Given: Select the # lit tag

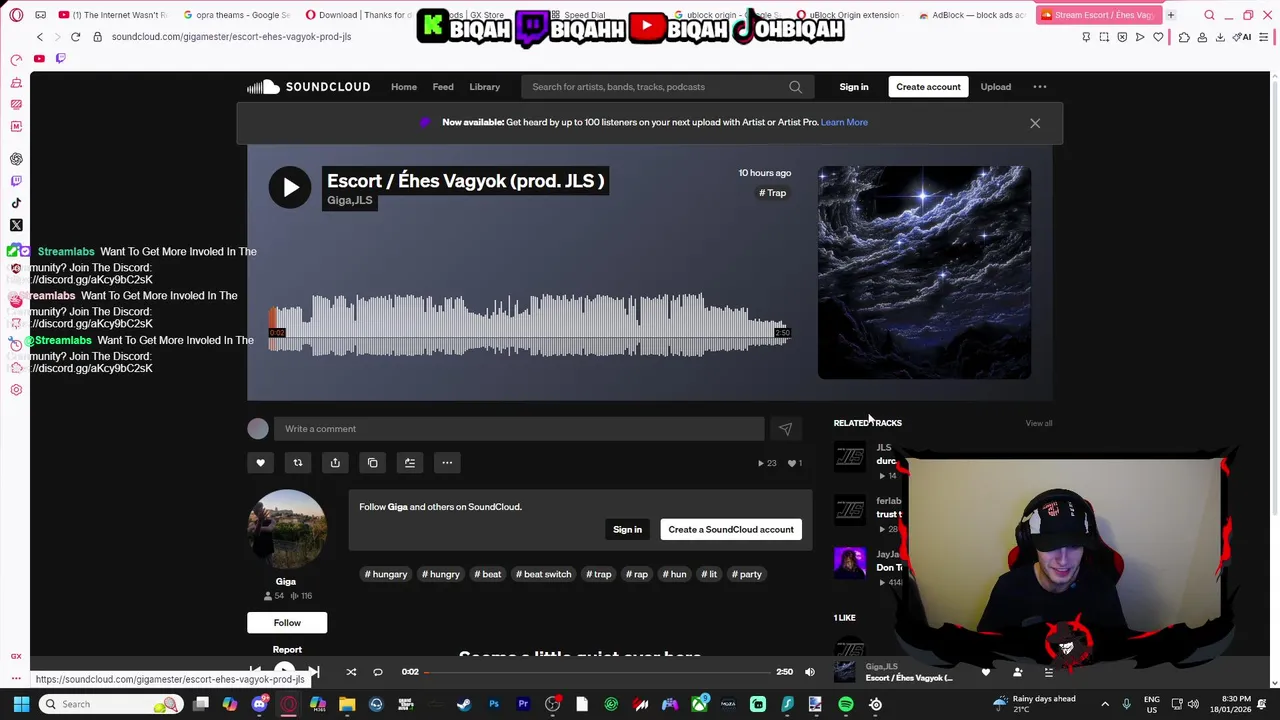Looking at the screenshot, I should point(709,574).
